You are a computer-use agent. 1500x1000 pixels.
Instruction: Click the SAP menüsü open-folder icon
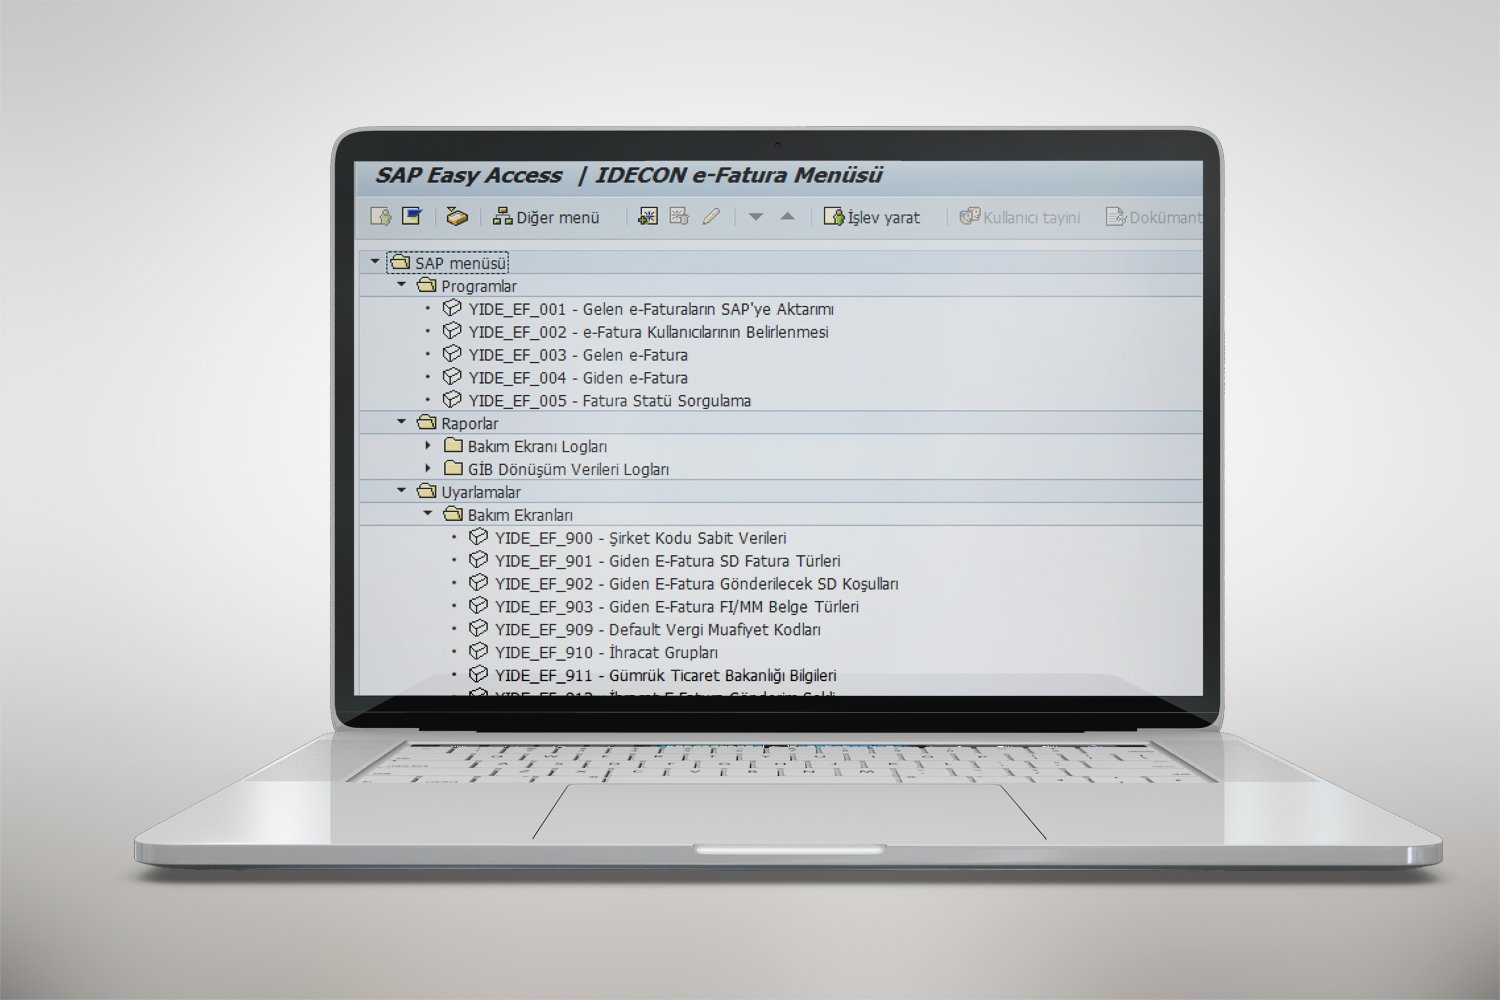click(x=400, y=262)
